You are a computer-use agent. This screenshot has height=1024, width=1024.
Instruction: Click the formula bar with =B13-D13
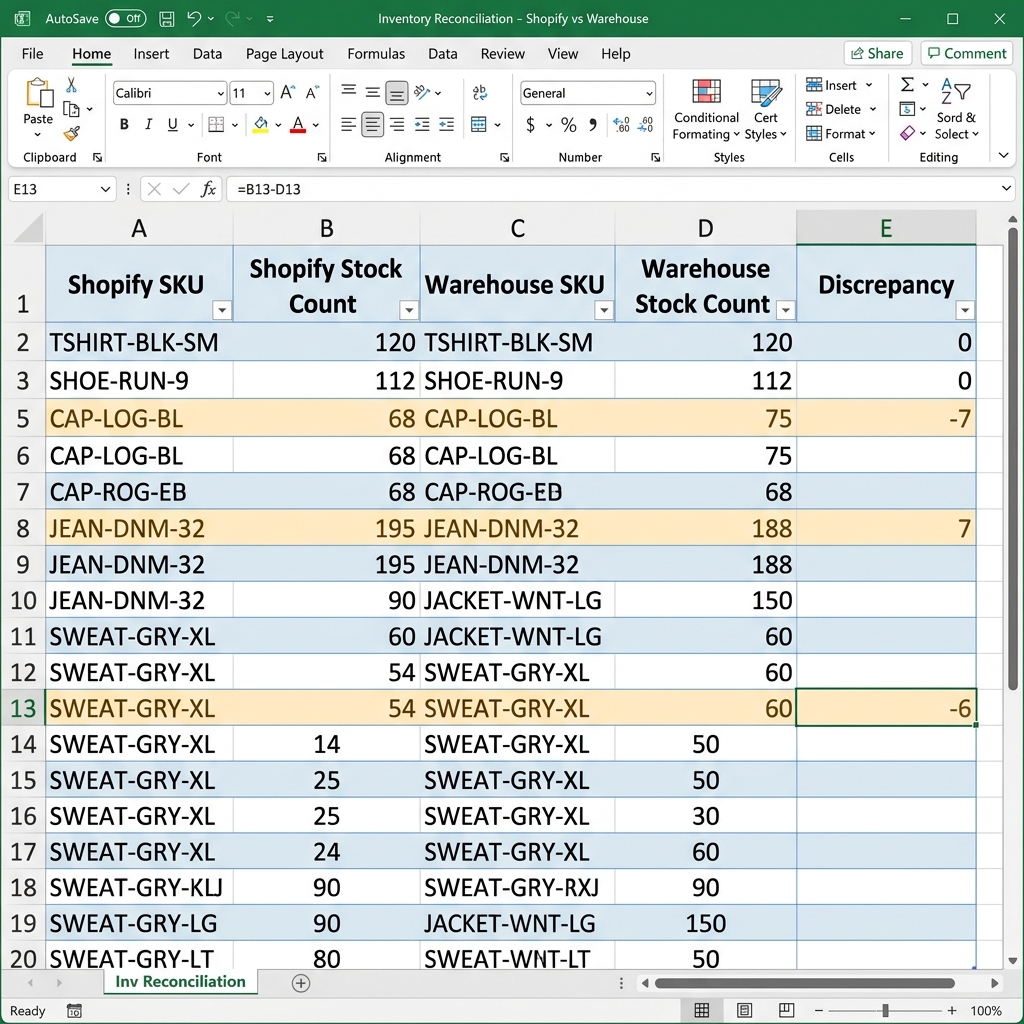coord(619,189)
